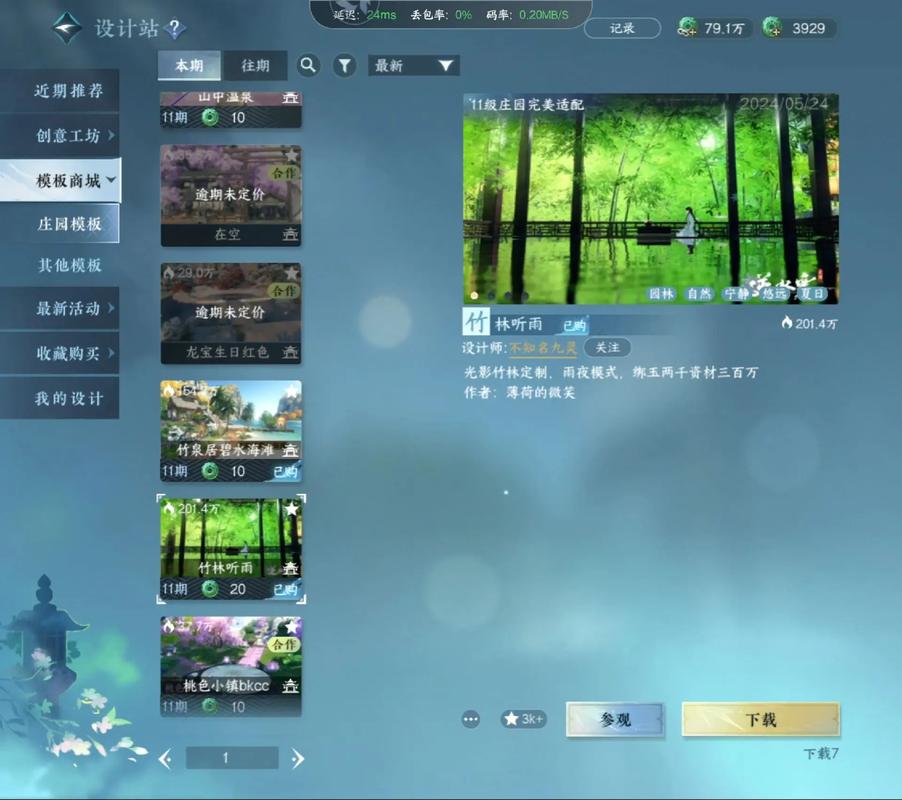Switch to the 本期 tab

pyautogui.click(x=189, y=66)
